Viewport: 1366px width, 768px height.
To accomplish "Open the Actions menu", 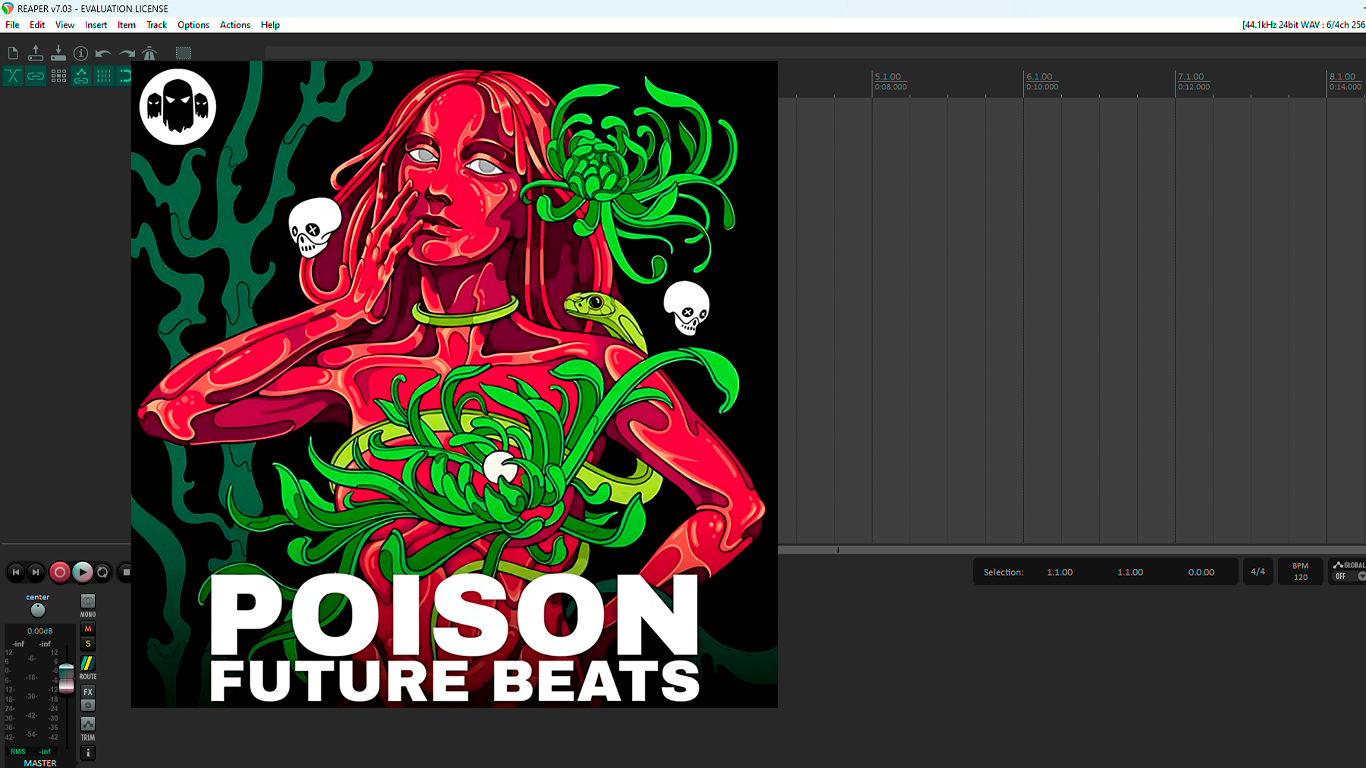I will (x=235, y=25).
